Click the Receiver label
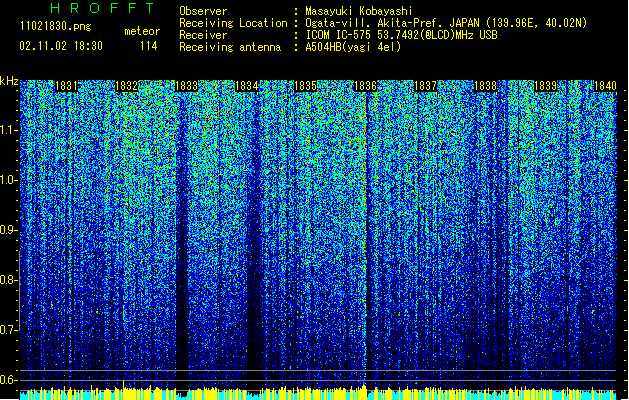 203,35
